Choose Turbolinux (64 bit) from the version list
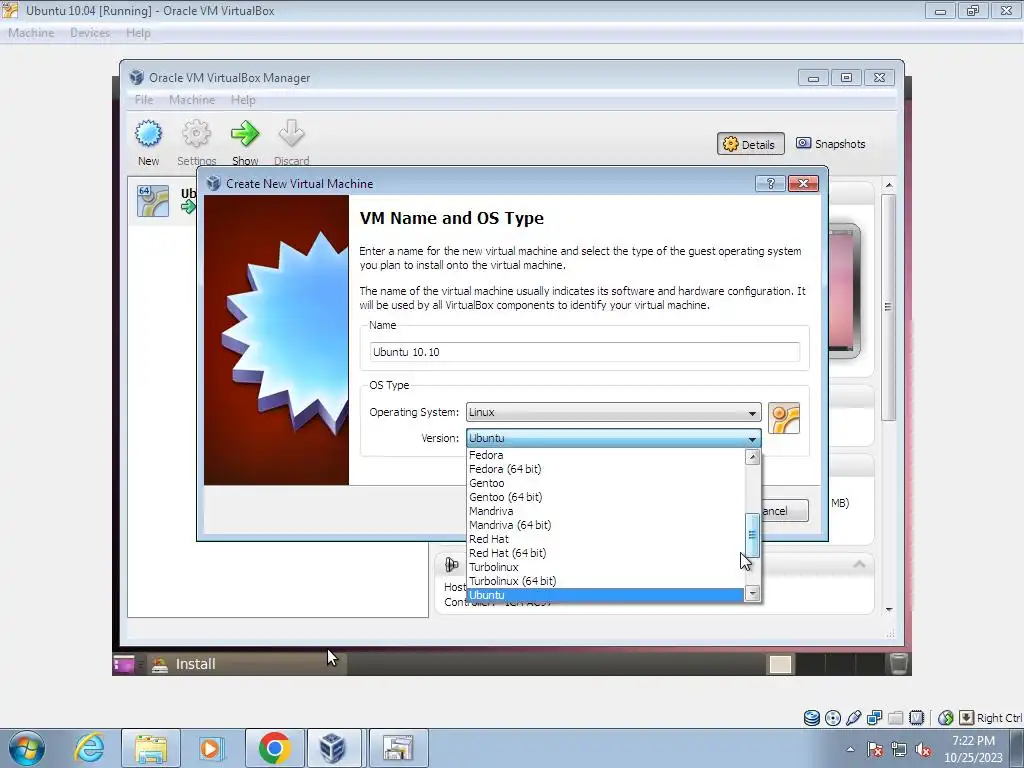The image size is (1024, 768). coord(605,581)
